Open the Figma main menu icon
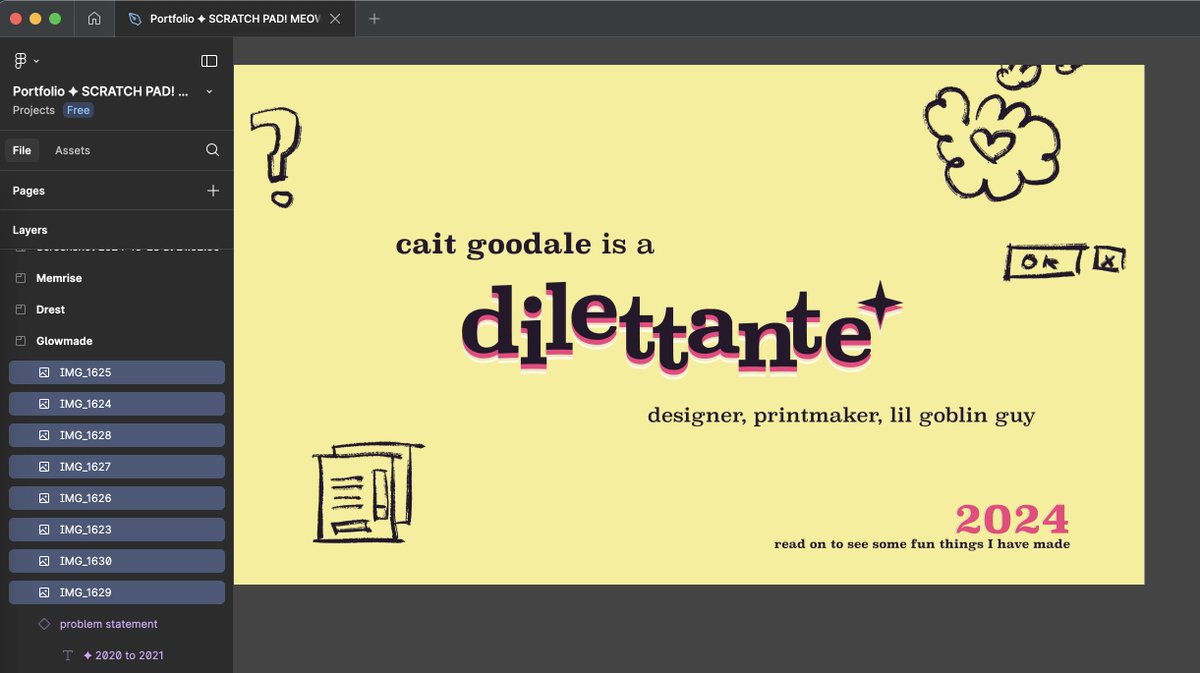Screen dimensions: 1200x673 pos(20,60)
